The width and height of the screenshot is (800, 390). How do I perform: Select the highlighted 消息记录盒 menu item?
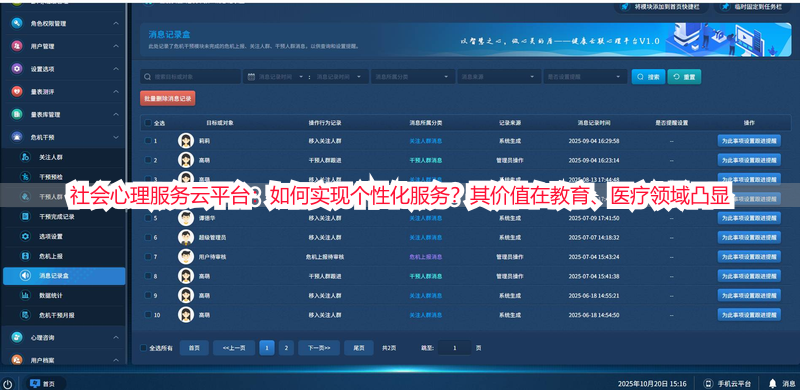(x=64, y=276)
